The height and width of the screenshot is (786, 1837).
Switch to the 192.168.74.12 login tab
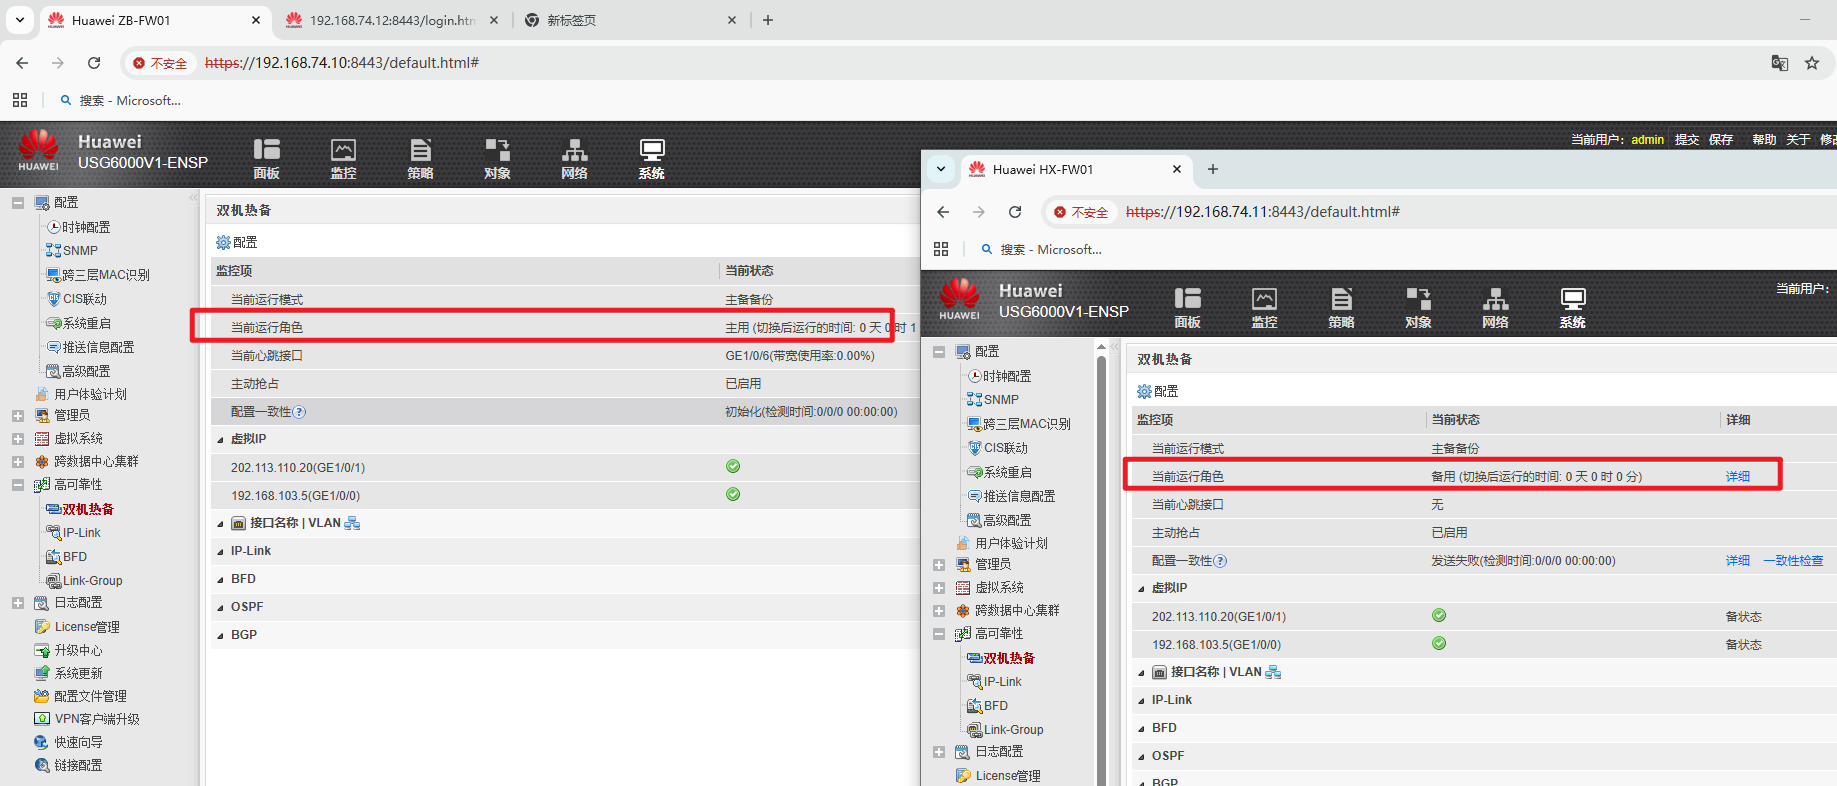(x=390, y=20)
